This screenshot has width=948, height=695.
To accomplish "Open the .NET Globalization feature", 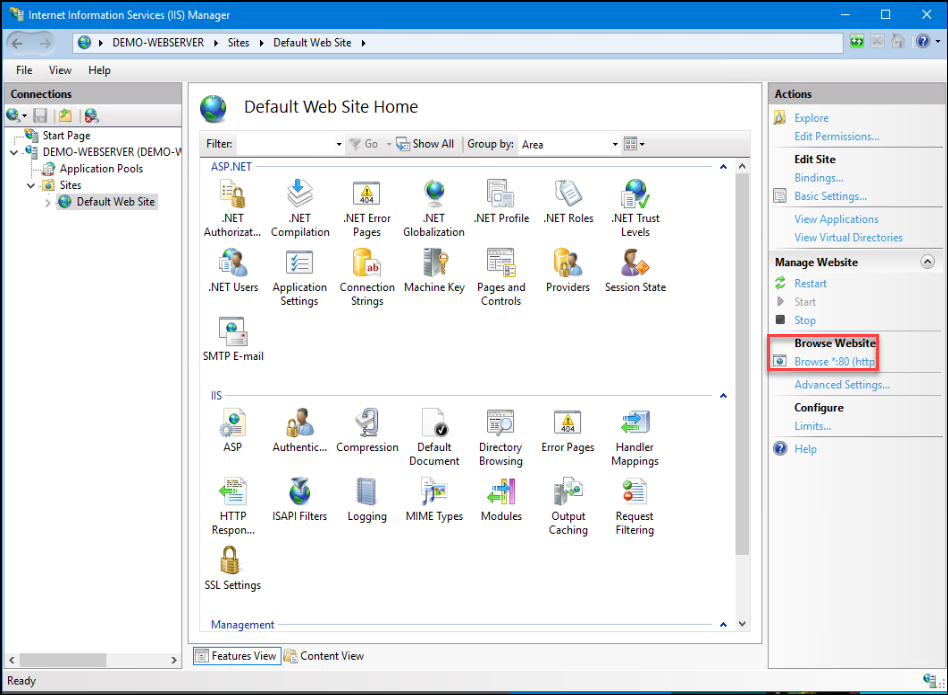I will (x=434, y=208).
